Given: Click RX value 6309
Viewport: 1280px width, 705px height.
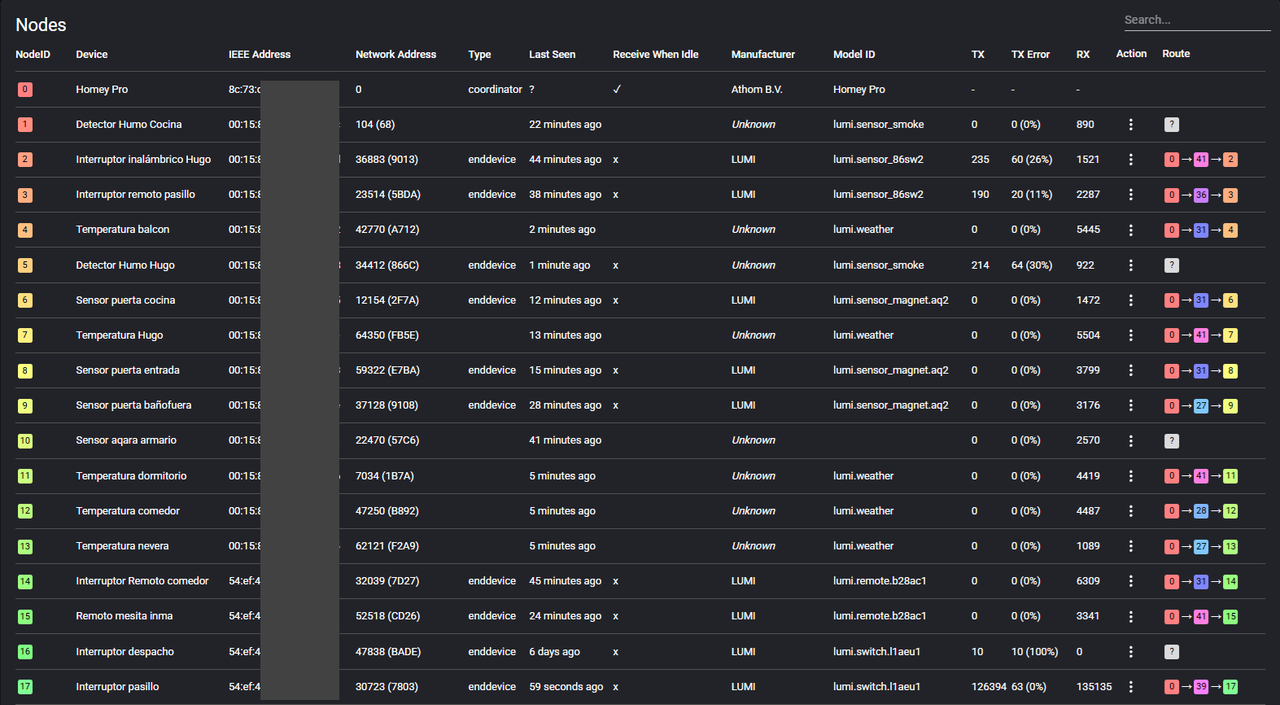Looking at the screenshot, I should point(1088,582).
